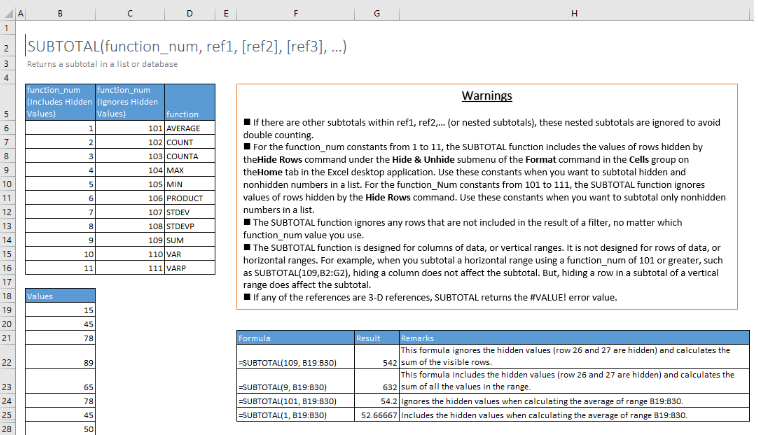Select the MIN cell

click(x=190, y=184)
